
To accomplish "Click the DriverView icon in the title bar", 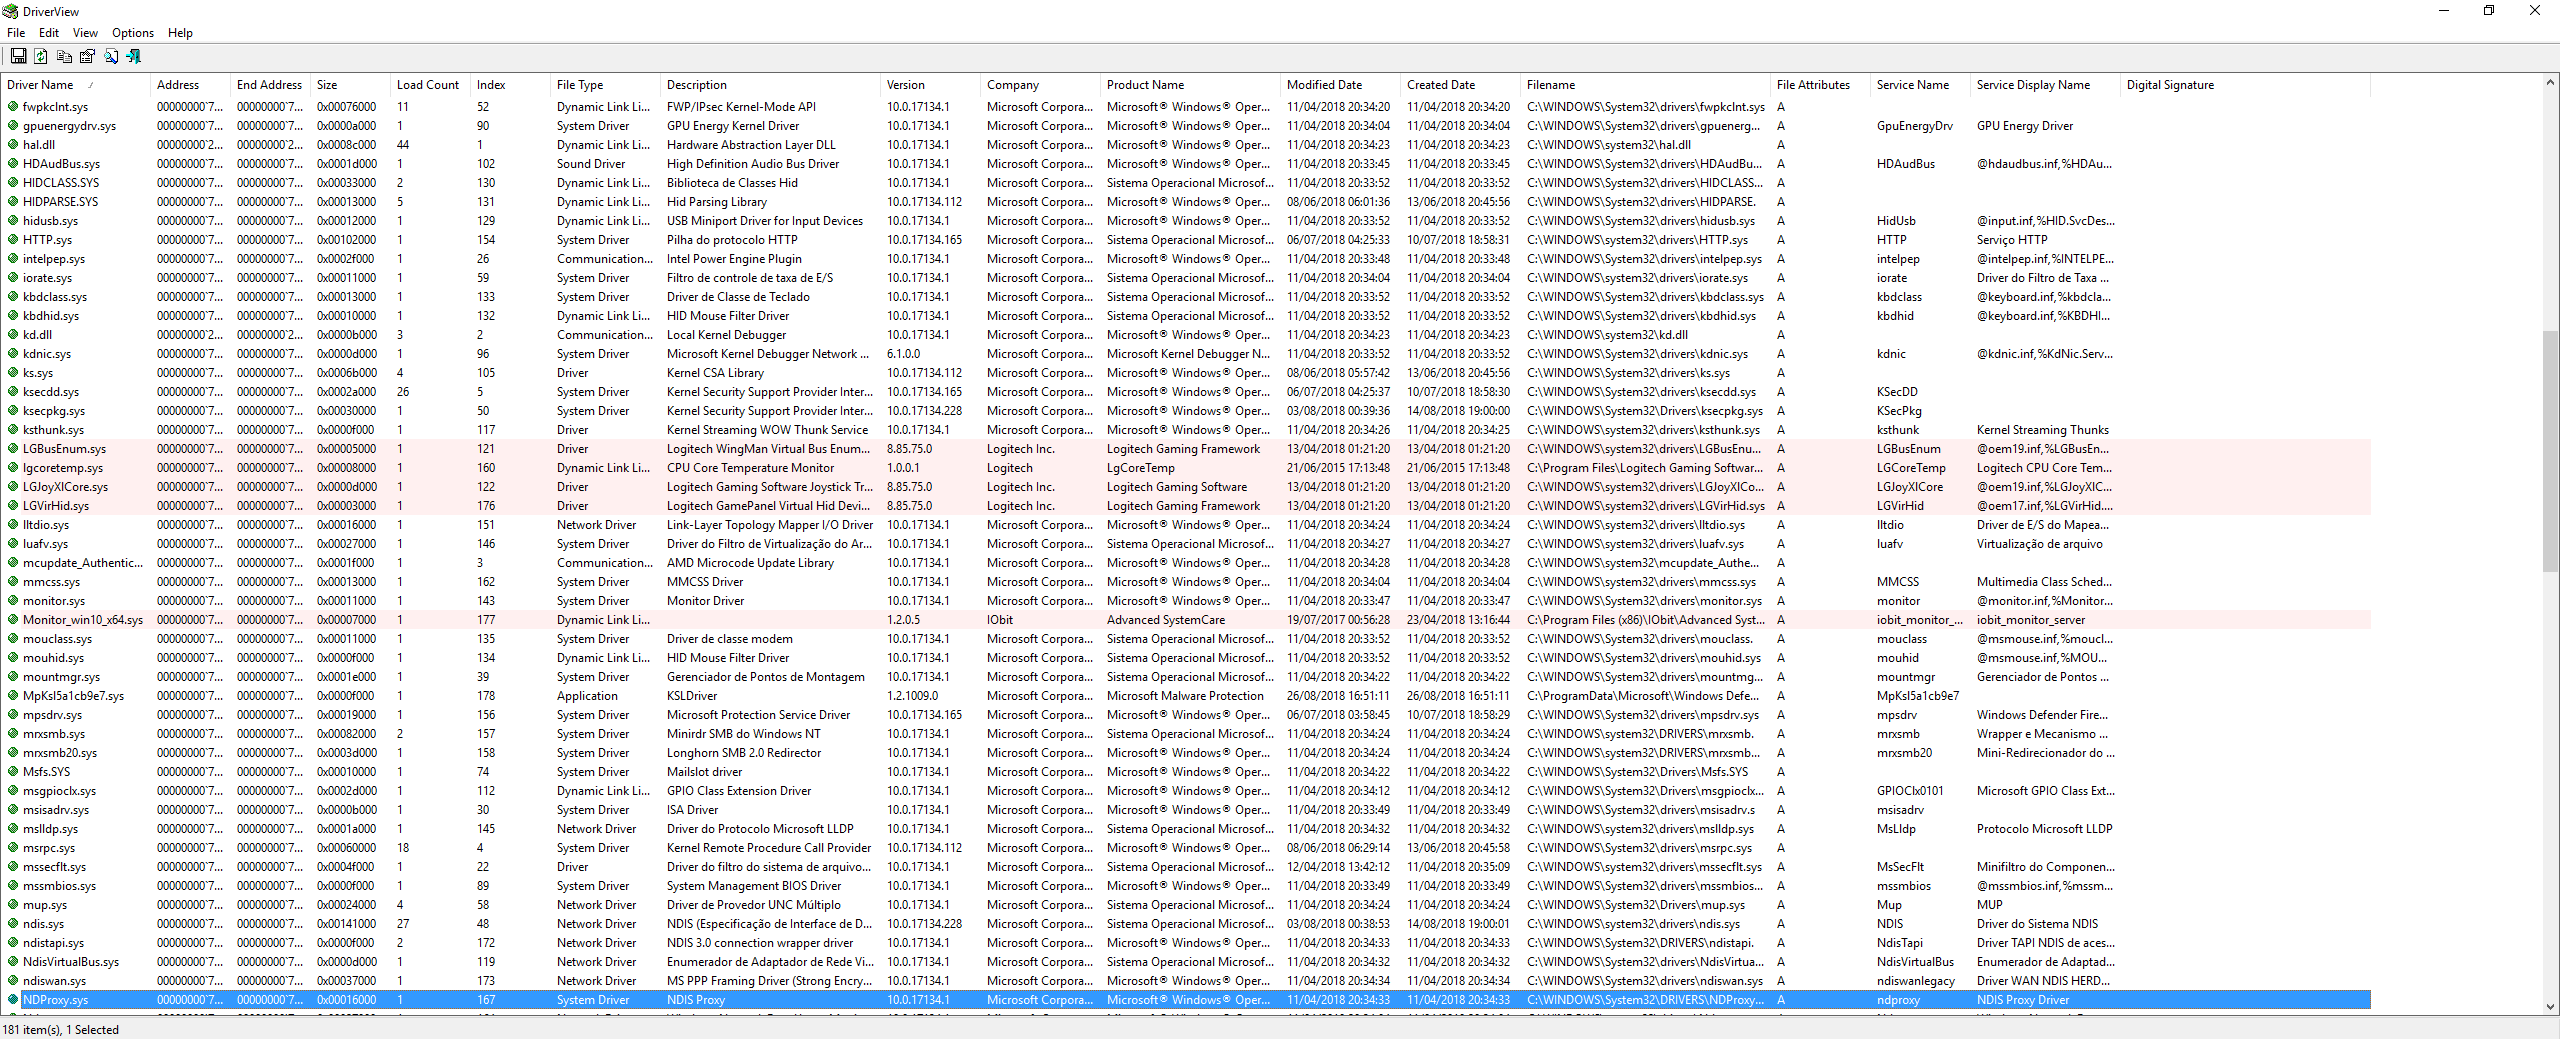I will pyautogui.click(x=11, y=11).
